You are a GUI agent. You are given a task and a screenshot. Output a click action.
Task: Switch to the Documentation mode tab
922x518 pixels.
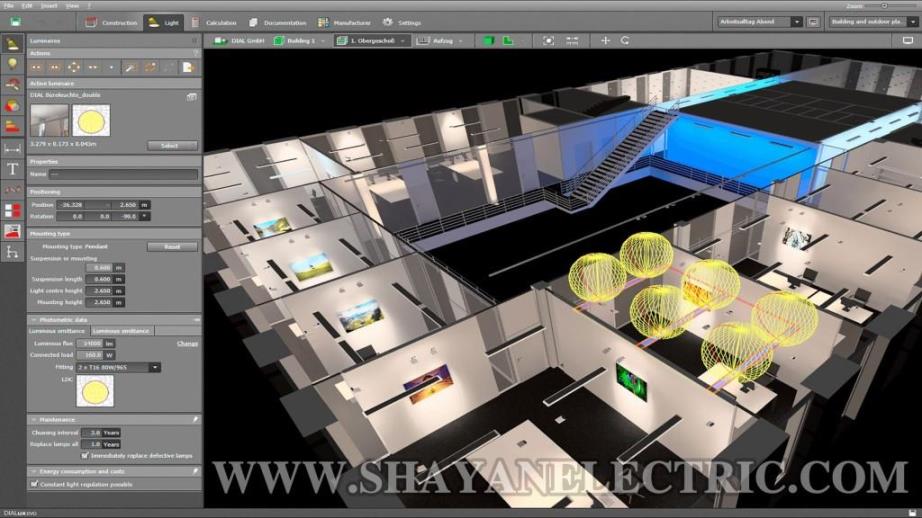278,22
